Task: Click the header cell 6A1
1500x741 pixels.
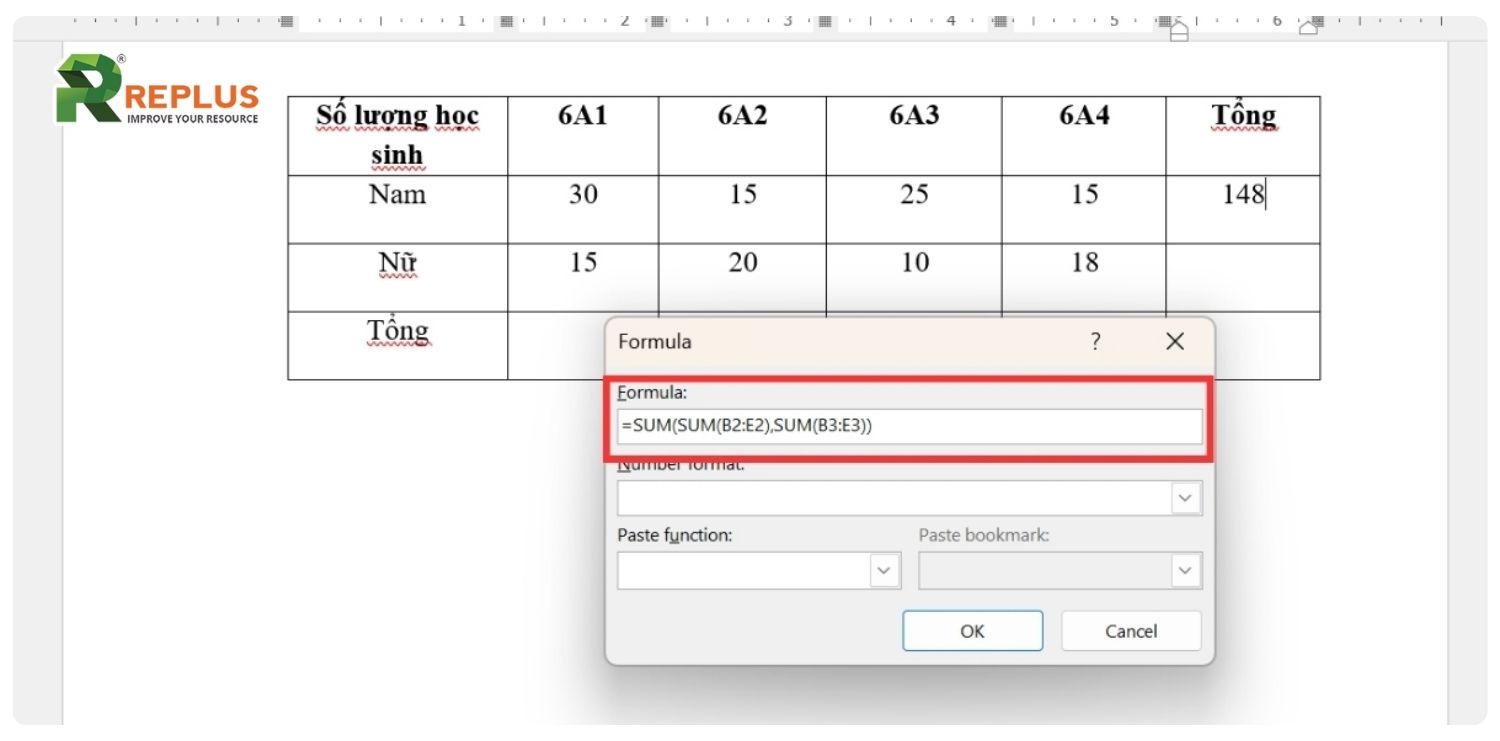Action: [x=583, y=136]
